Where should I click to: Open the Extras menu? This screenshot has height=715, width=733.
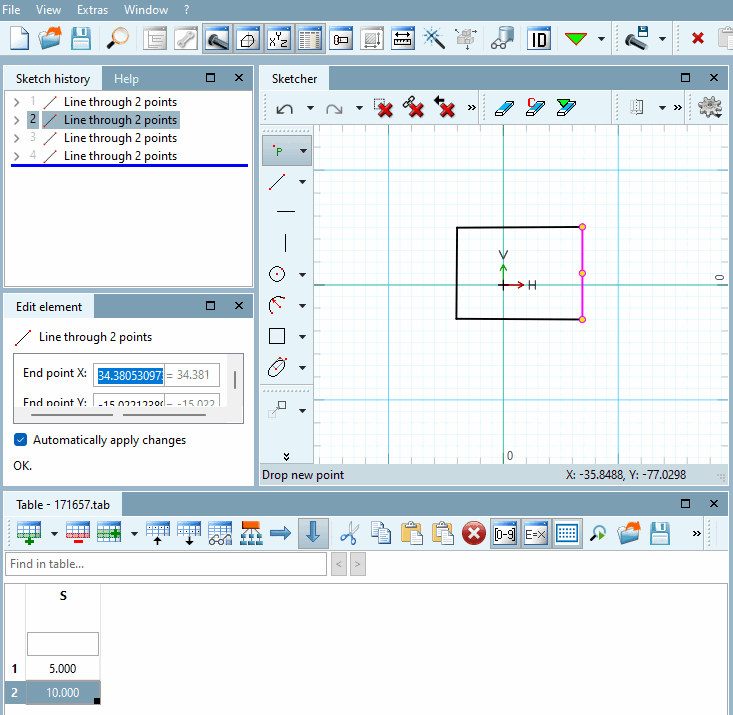click(92, 9)
